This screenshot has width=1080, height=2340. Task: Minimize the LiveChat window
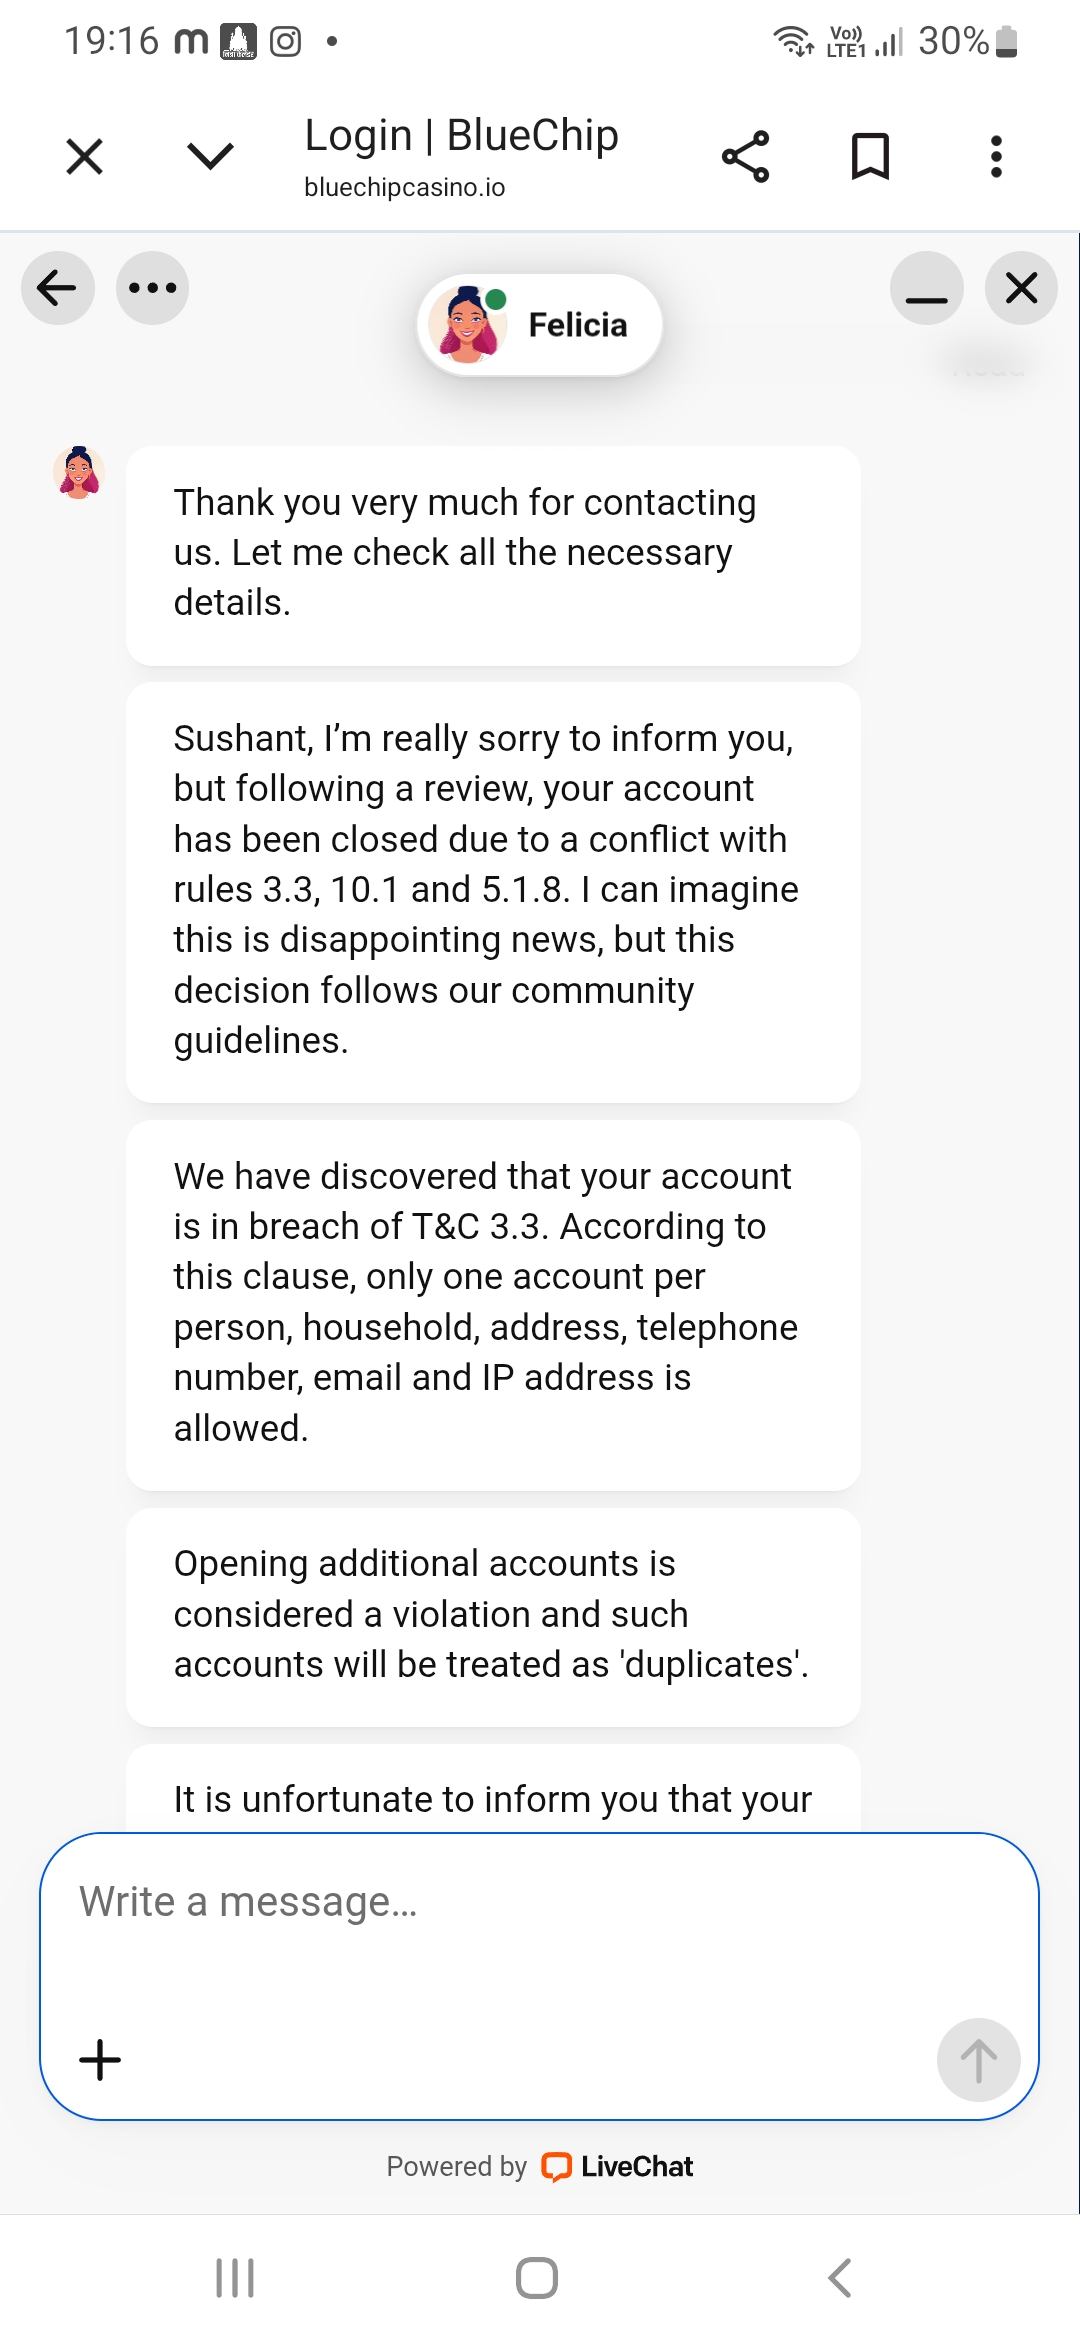(927, 288)
